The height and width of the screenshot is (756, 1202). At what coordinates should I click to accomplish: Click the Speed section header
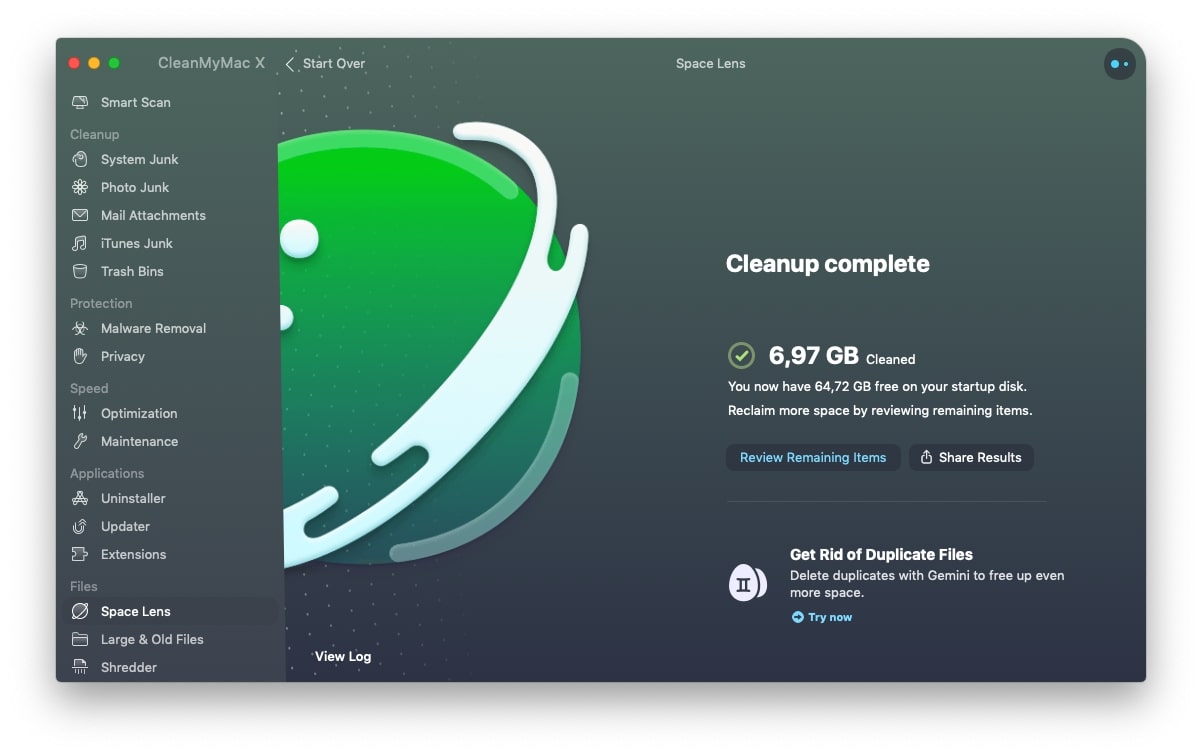[x=89, y=388]
